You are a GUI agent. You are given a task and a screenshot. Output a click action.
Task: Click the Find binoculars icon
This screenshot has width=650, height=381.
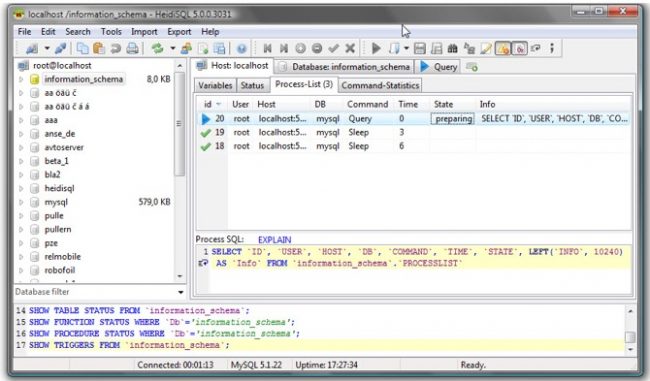(x=453, y=49)
